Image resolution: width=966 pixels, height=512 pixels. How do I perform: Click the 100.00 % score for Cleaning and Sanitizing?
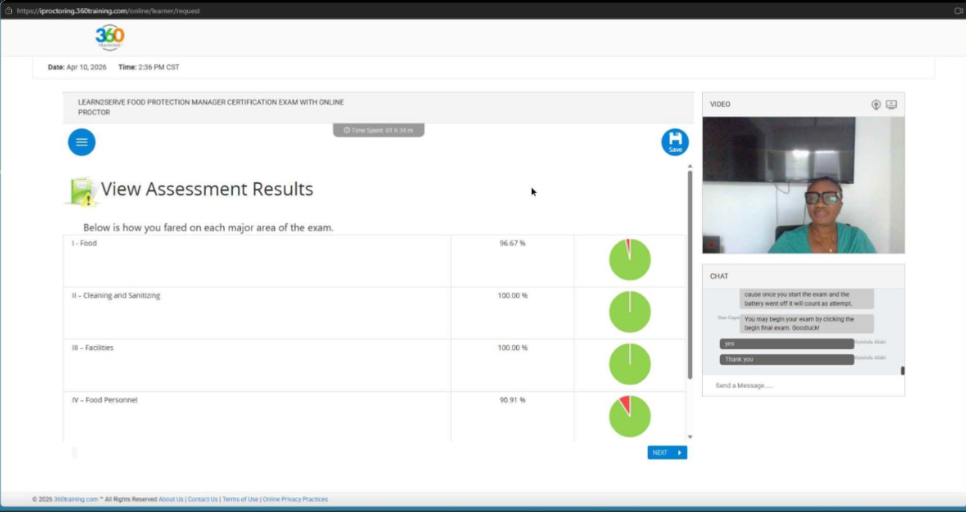(513, 296)
